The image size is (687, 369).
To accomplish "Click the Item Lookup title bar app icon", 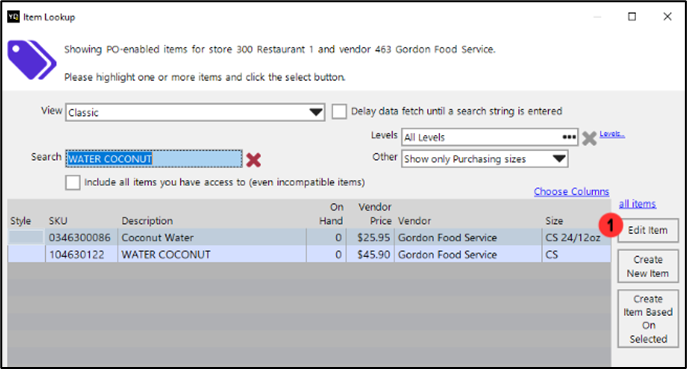I will click(x=14, y=17).
